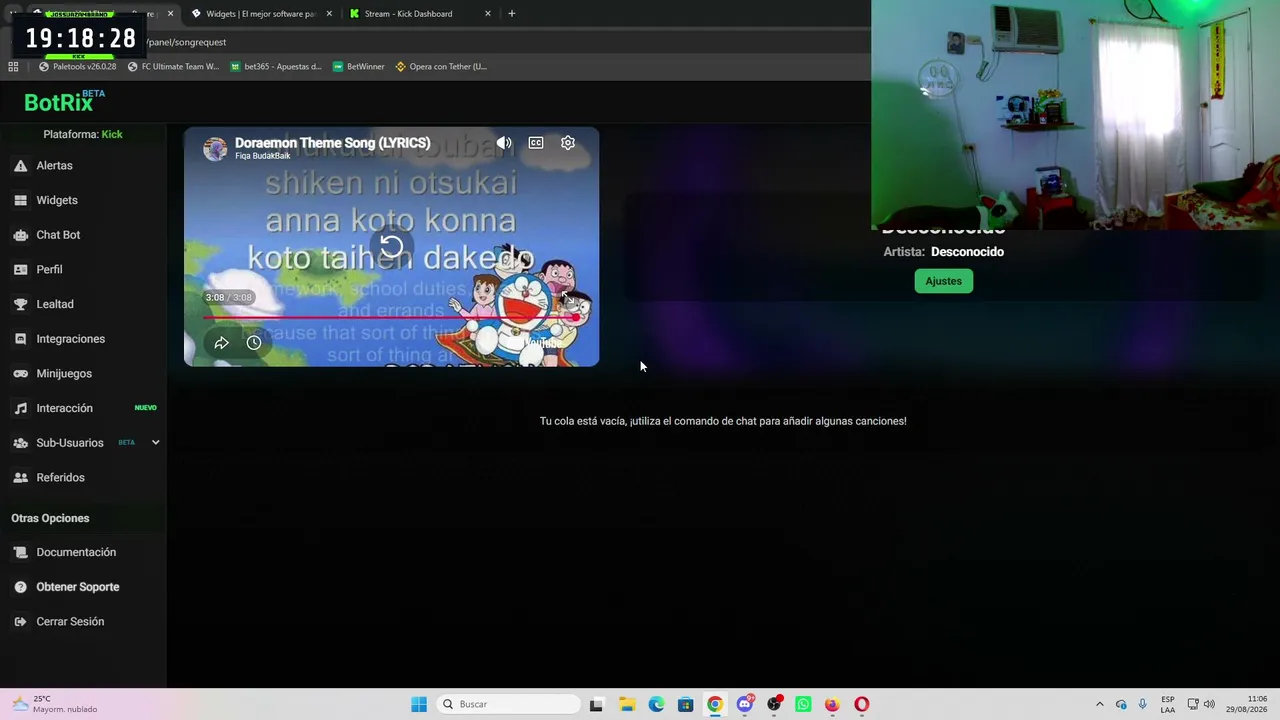Open the Alertas sidebar section
1280x720 pixels.
(x=54, y=165)
